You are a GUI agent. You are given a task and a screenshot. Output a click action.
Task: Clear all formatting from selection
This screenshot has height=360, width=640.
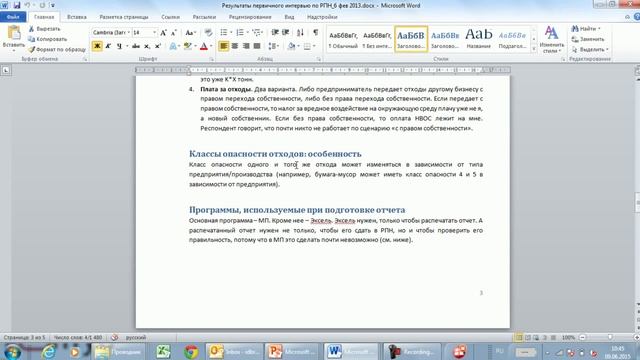click(208, 33)
